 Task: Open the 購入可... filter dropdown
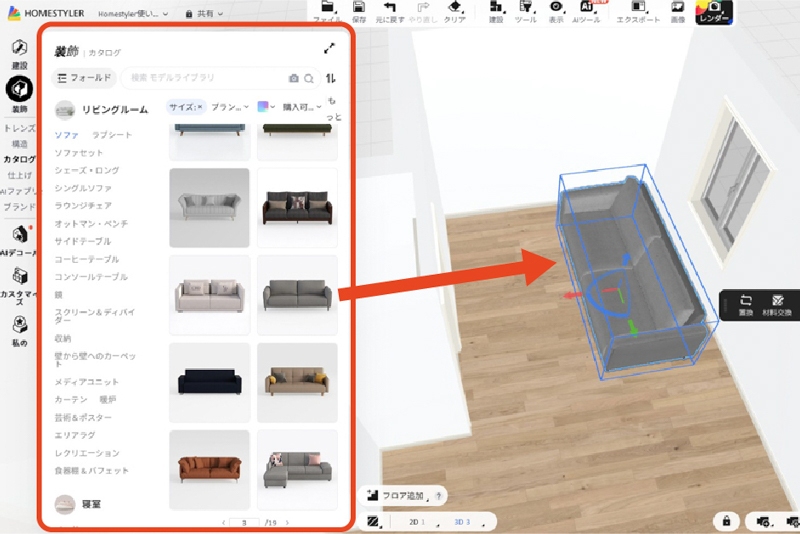pyautogui.click(x=302, y=107)
